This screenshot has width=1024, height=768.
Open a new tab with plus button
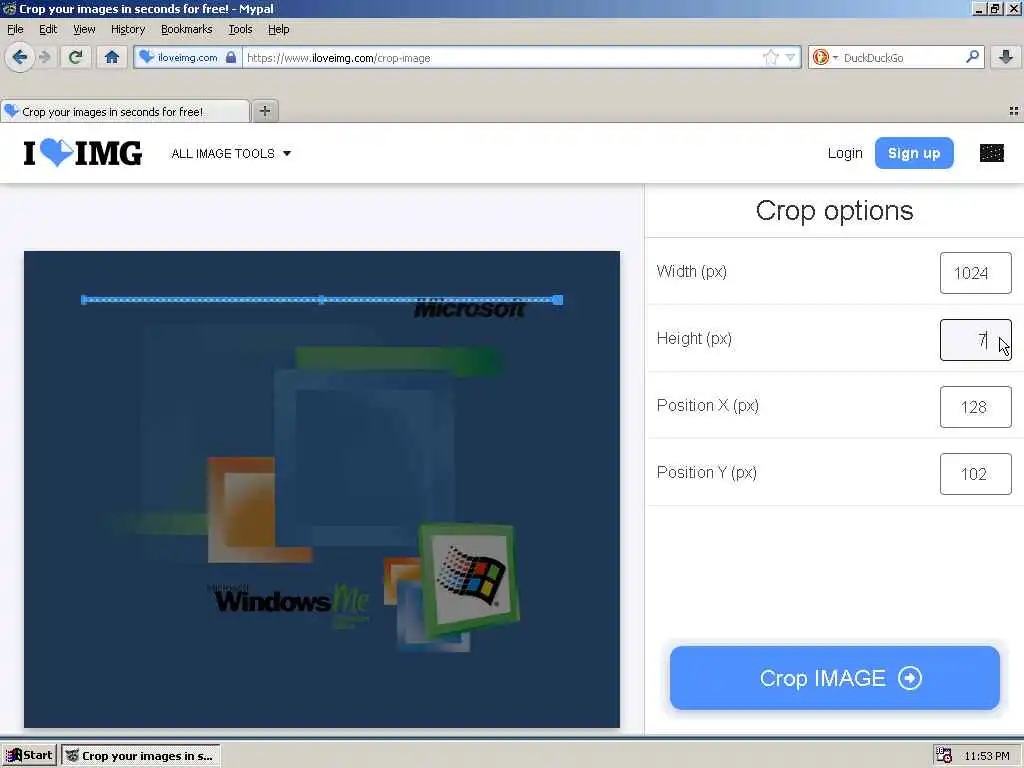[x=264, y=111]
